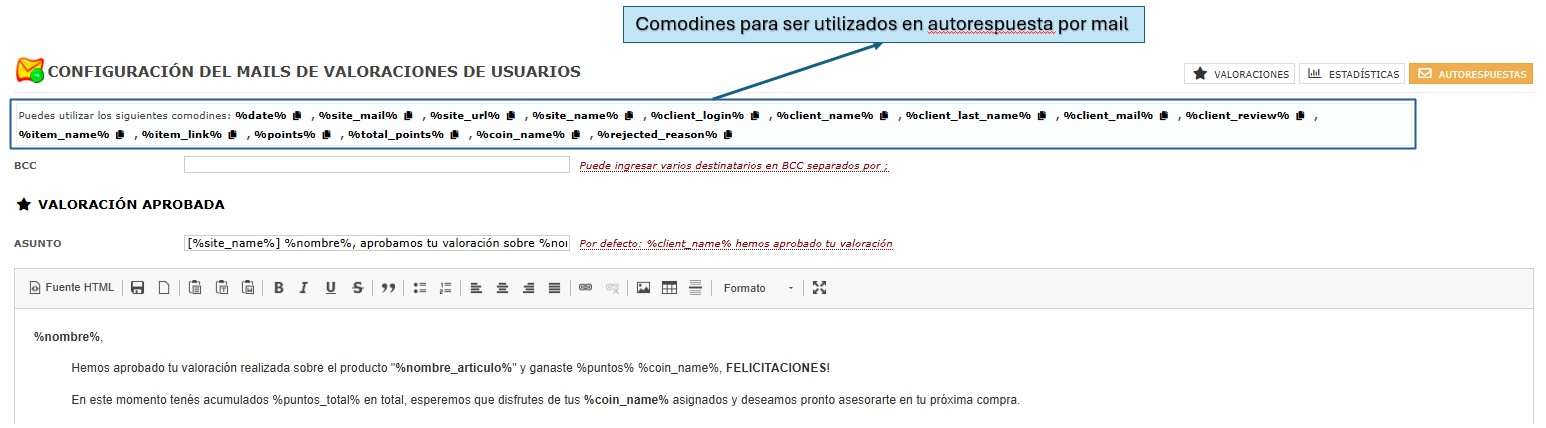Click the Autorespuestas button
Viewport: 1546px width, 428px height.
(1470, 74)
